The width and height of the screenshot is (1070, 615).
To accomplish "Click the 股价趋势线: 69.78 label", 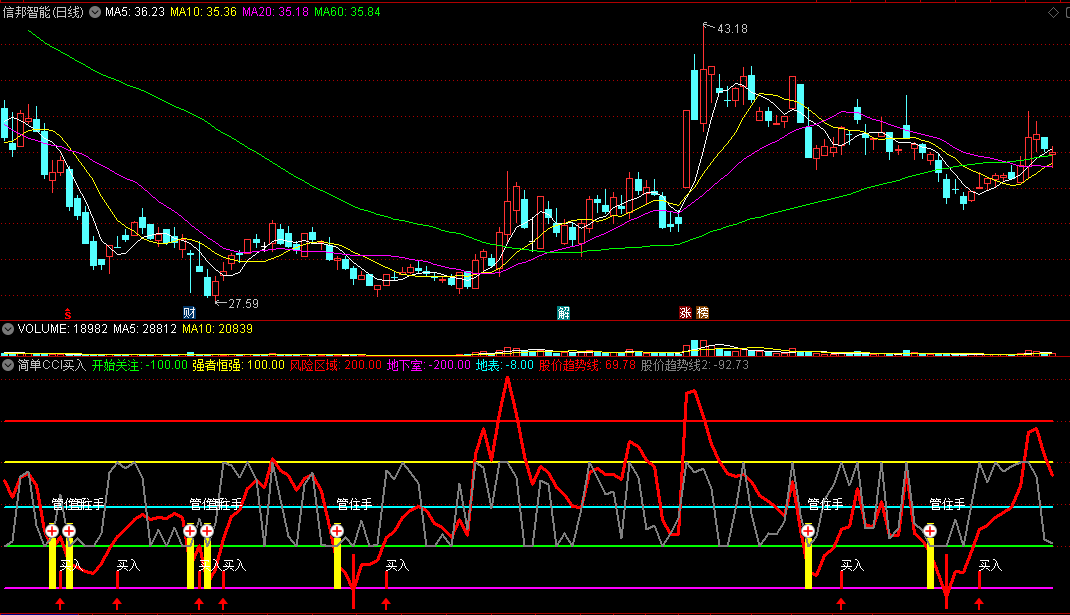I will click(587, 365).
